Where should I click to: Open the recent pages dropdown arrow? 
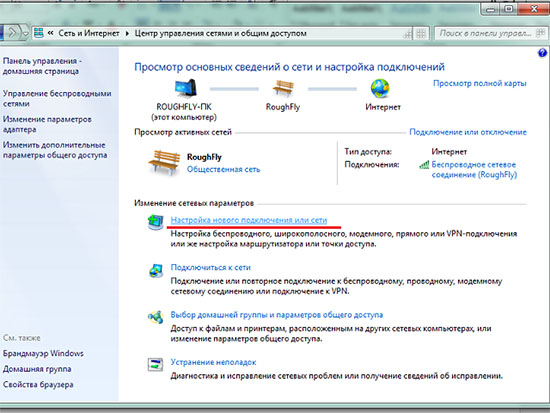25,34
